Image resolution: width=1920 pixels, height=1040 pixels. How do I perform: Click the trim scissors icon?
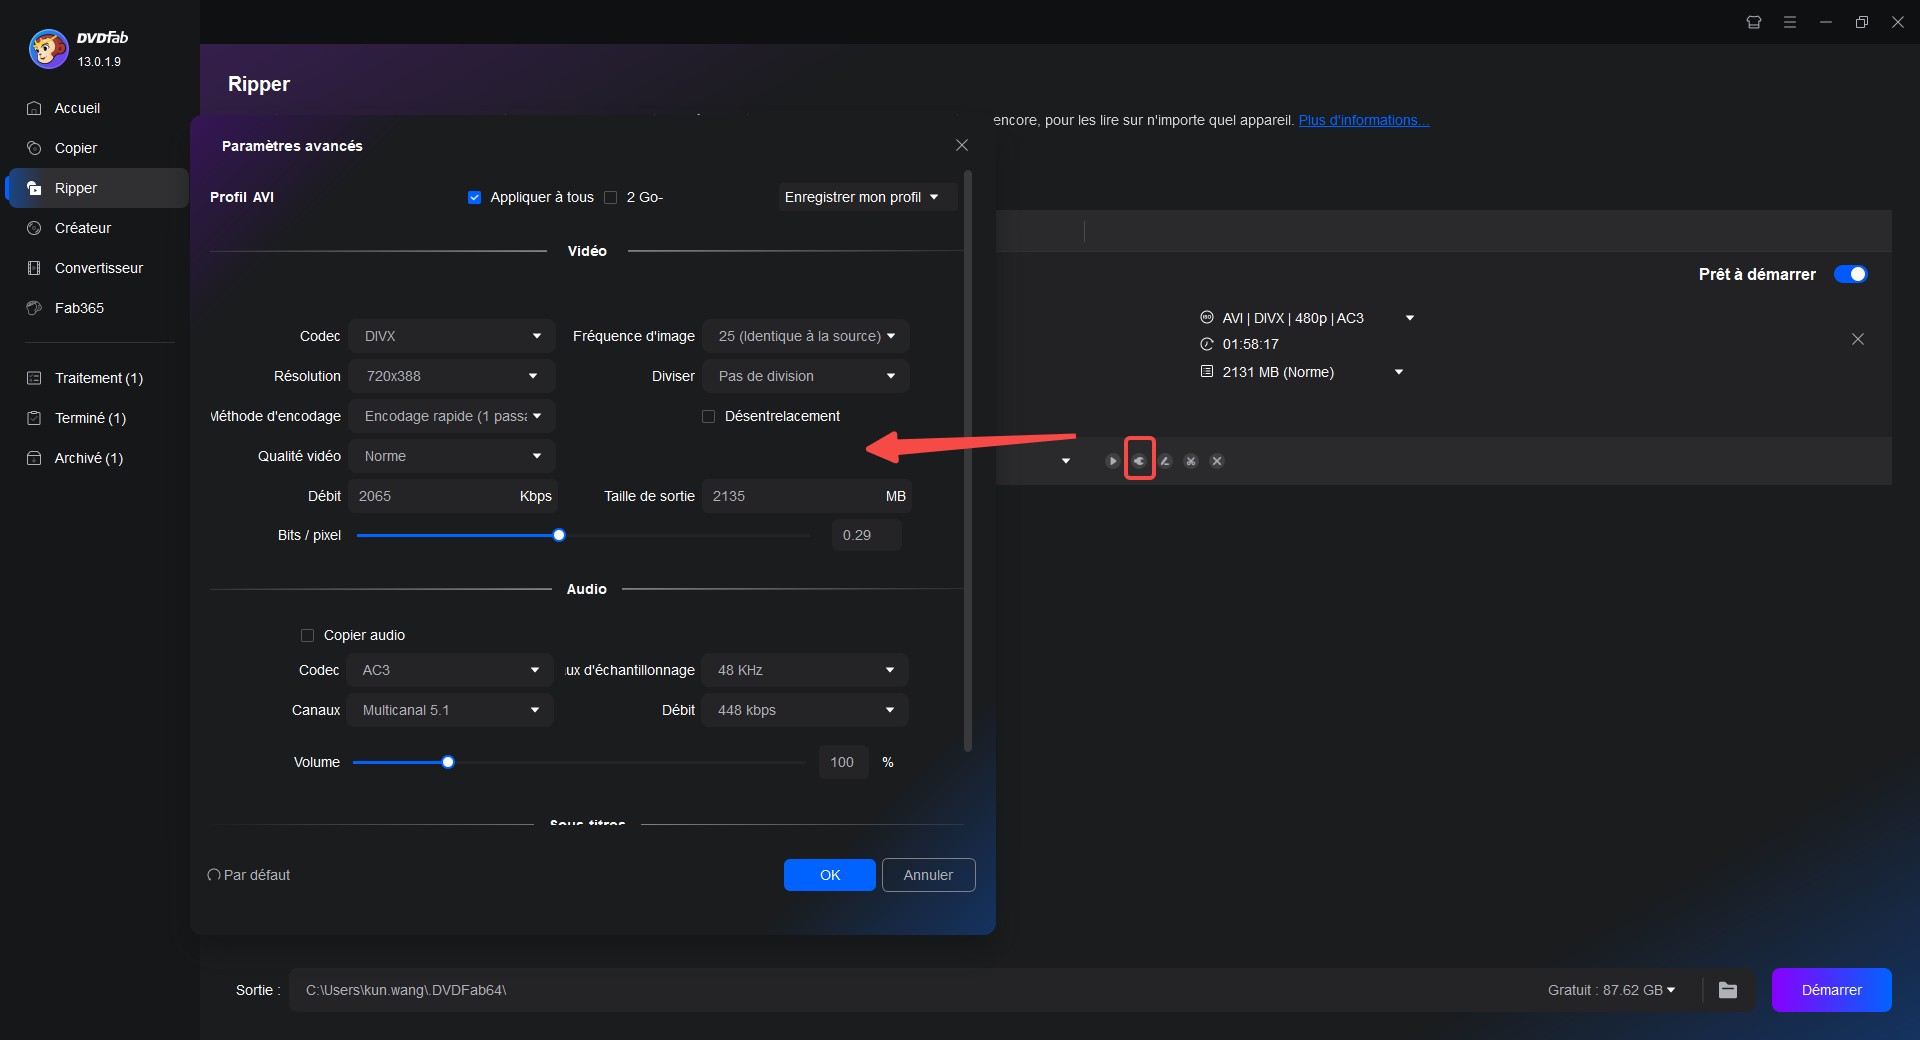[1191, 461]
